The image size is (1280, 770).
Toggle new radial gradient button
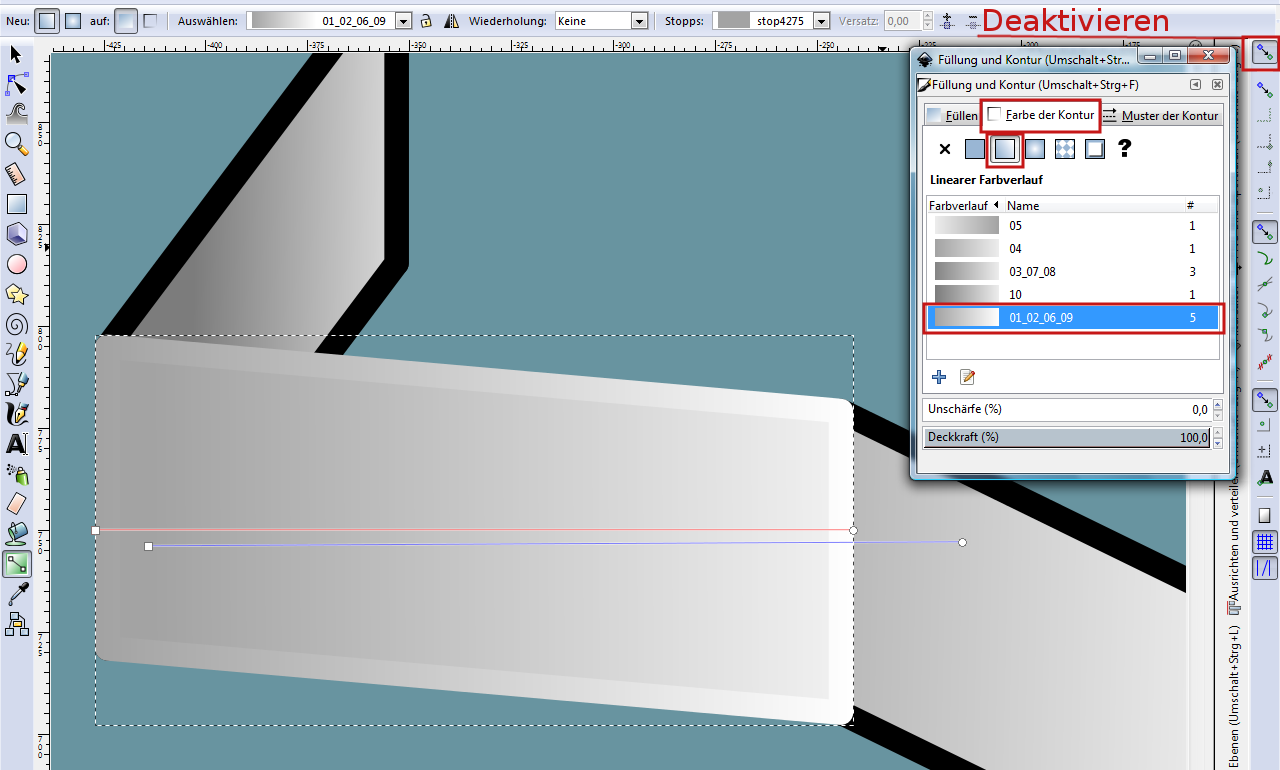tap(73, 21)
